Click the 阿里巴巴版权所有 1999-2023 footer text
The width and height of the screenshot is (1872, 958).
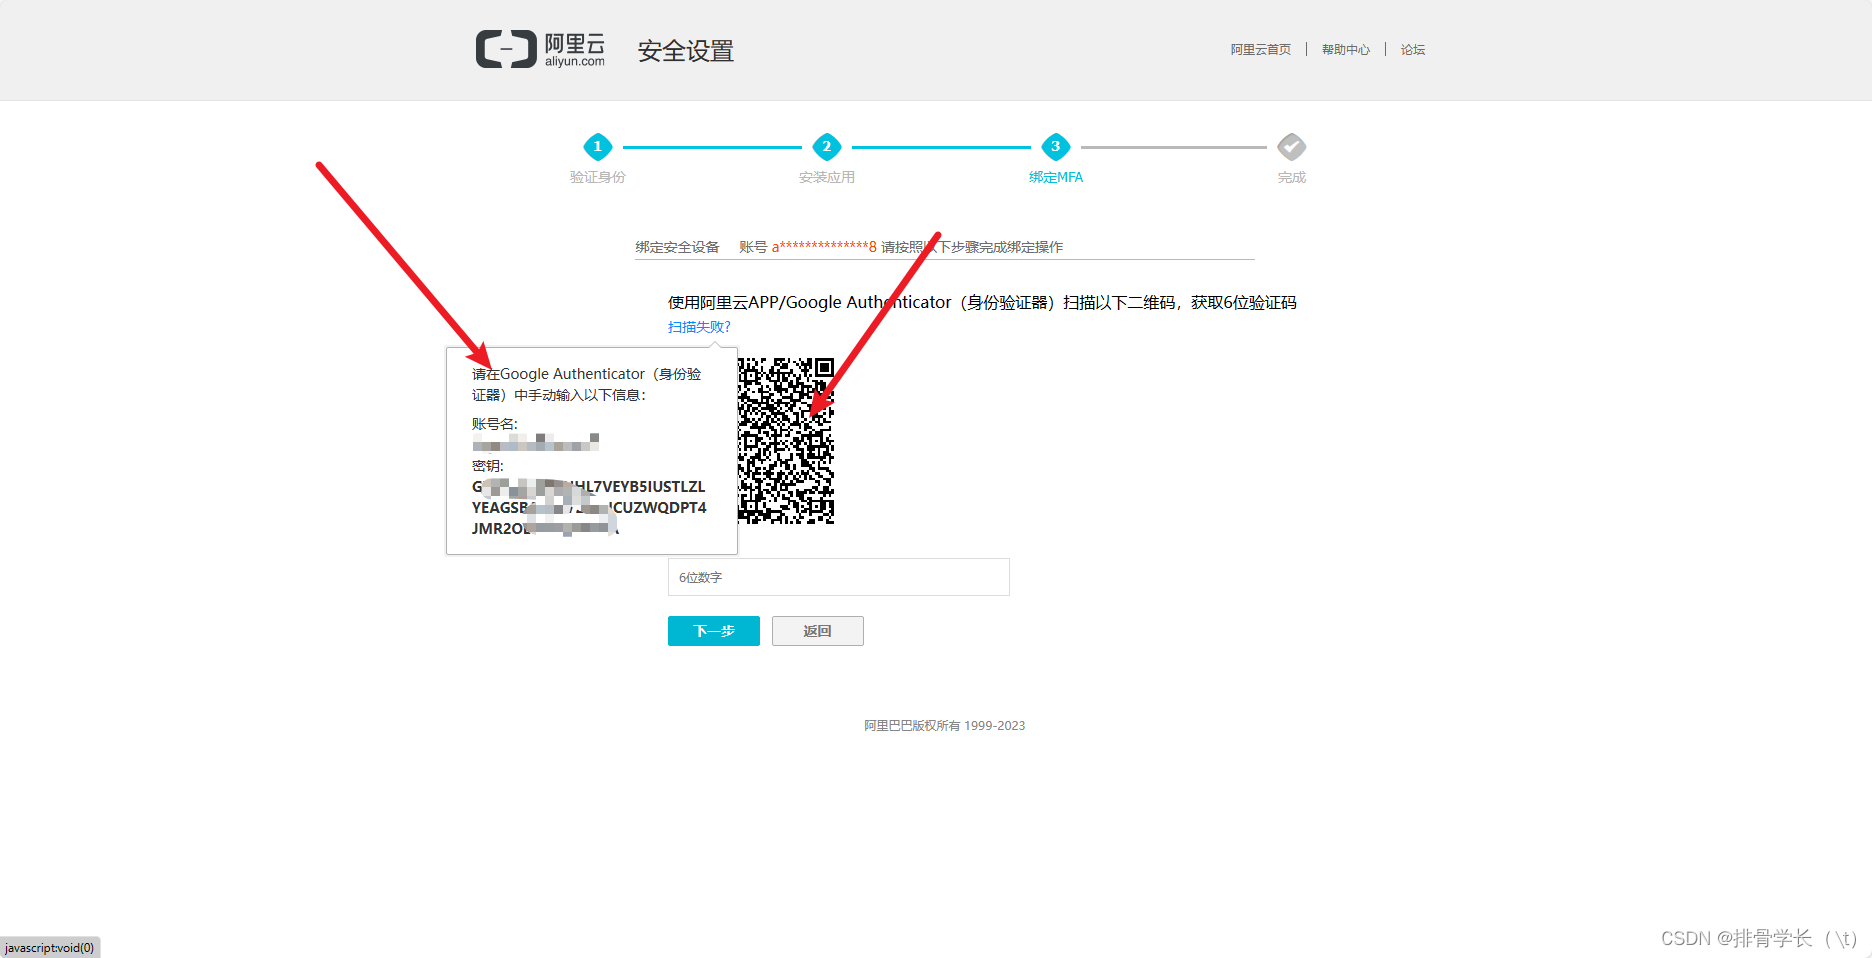click(x=945, y=726)
